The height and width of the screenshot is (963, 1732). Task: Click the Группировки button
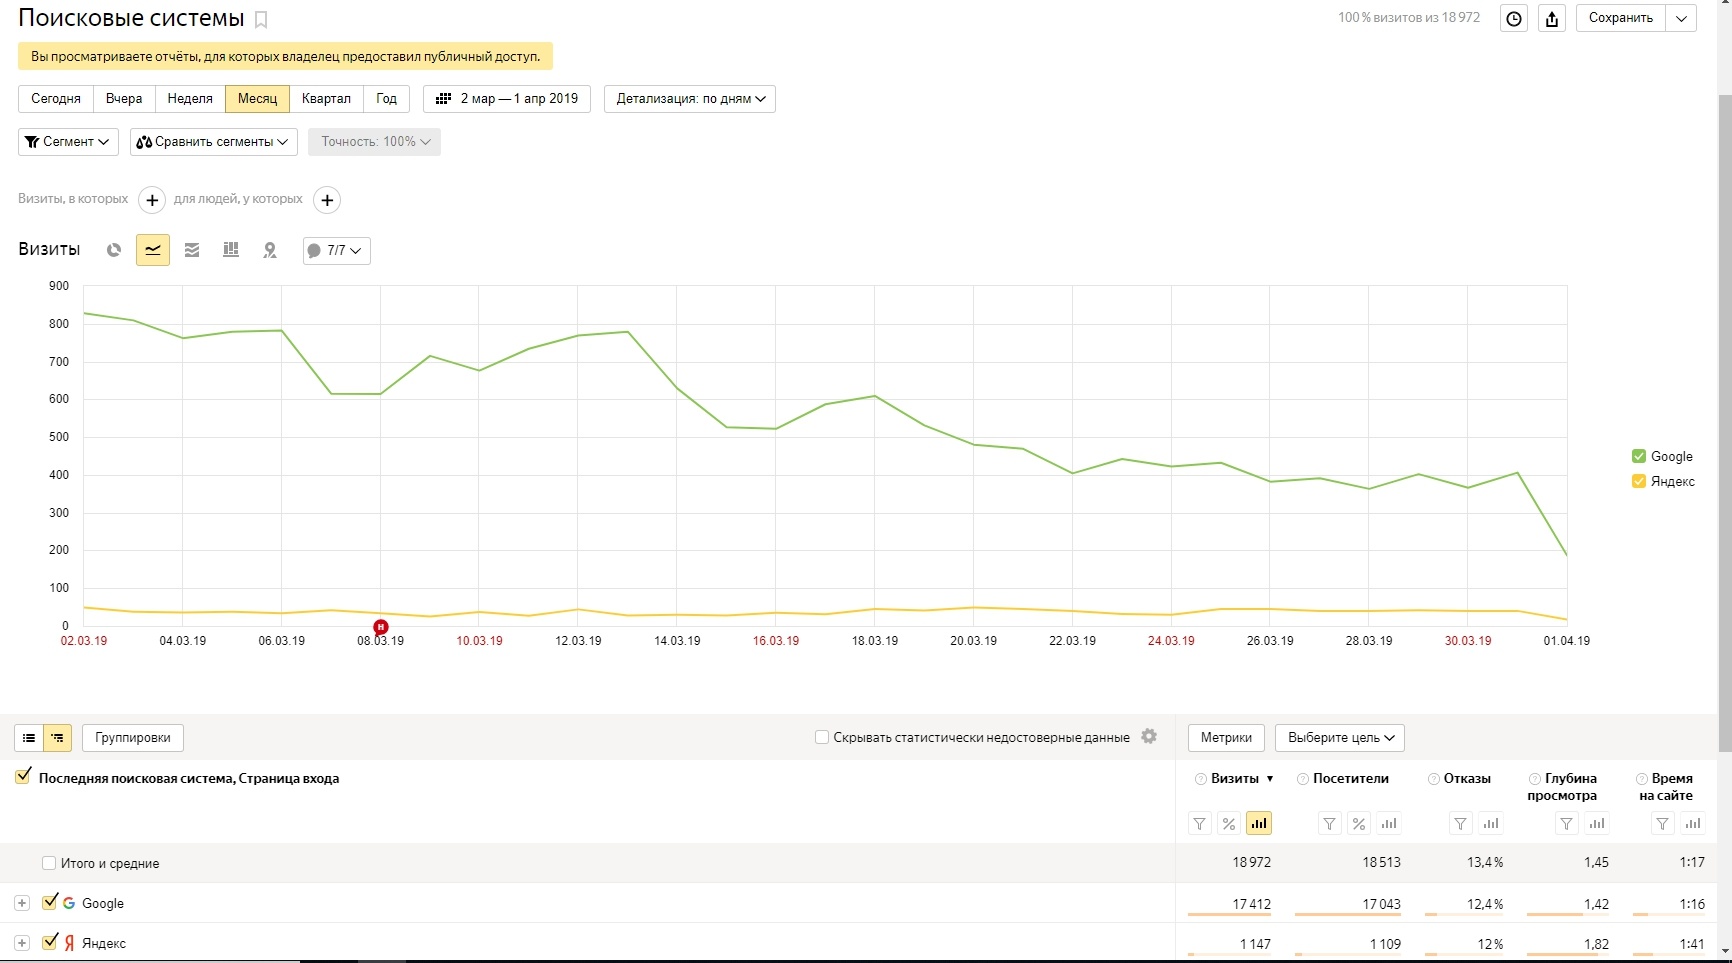click(x=133, y=738)
